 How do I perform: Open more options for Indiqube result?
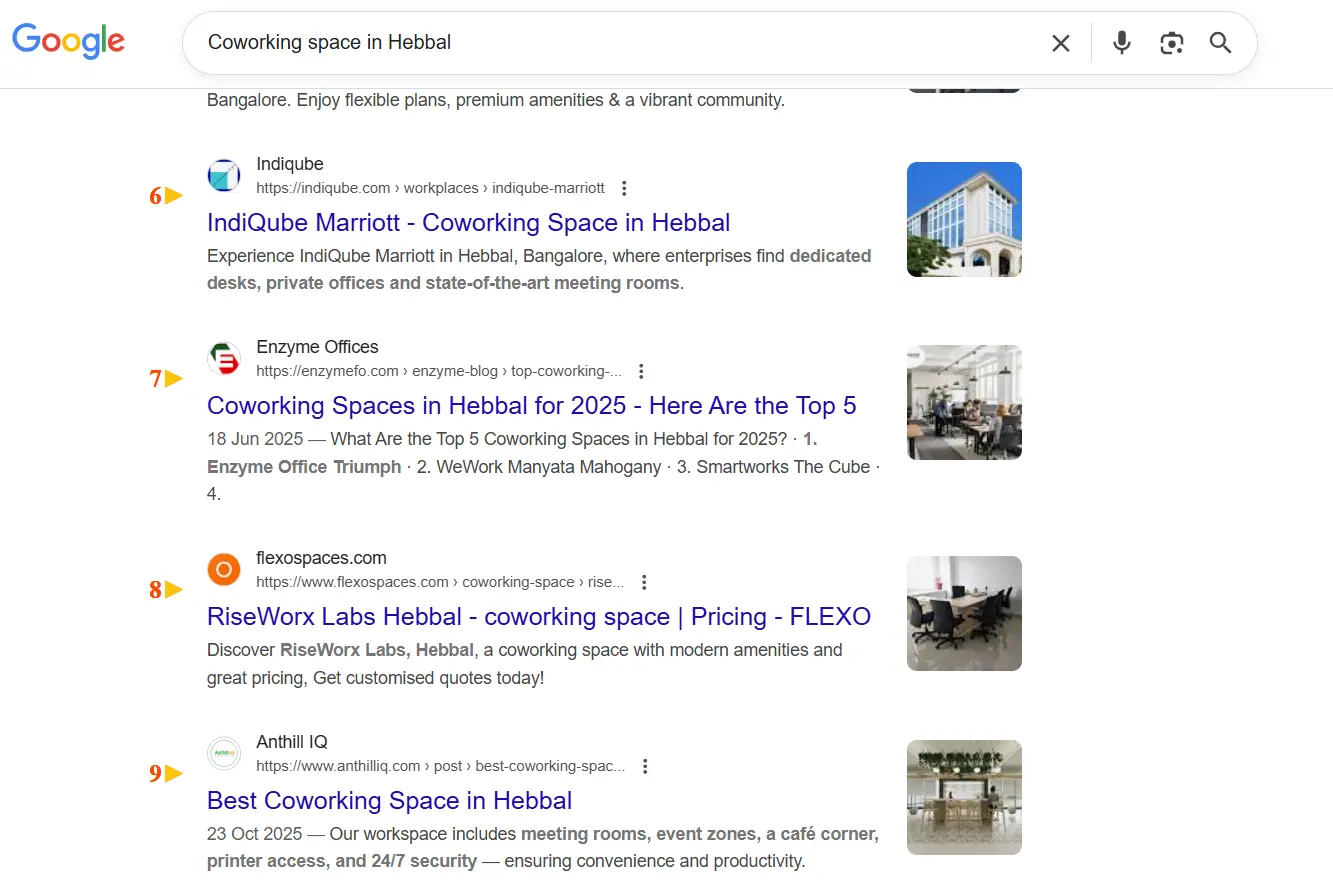pyautogui.click(x=625, y=188)
